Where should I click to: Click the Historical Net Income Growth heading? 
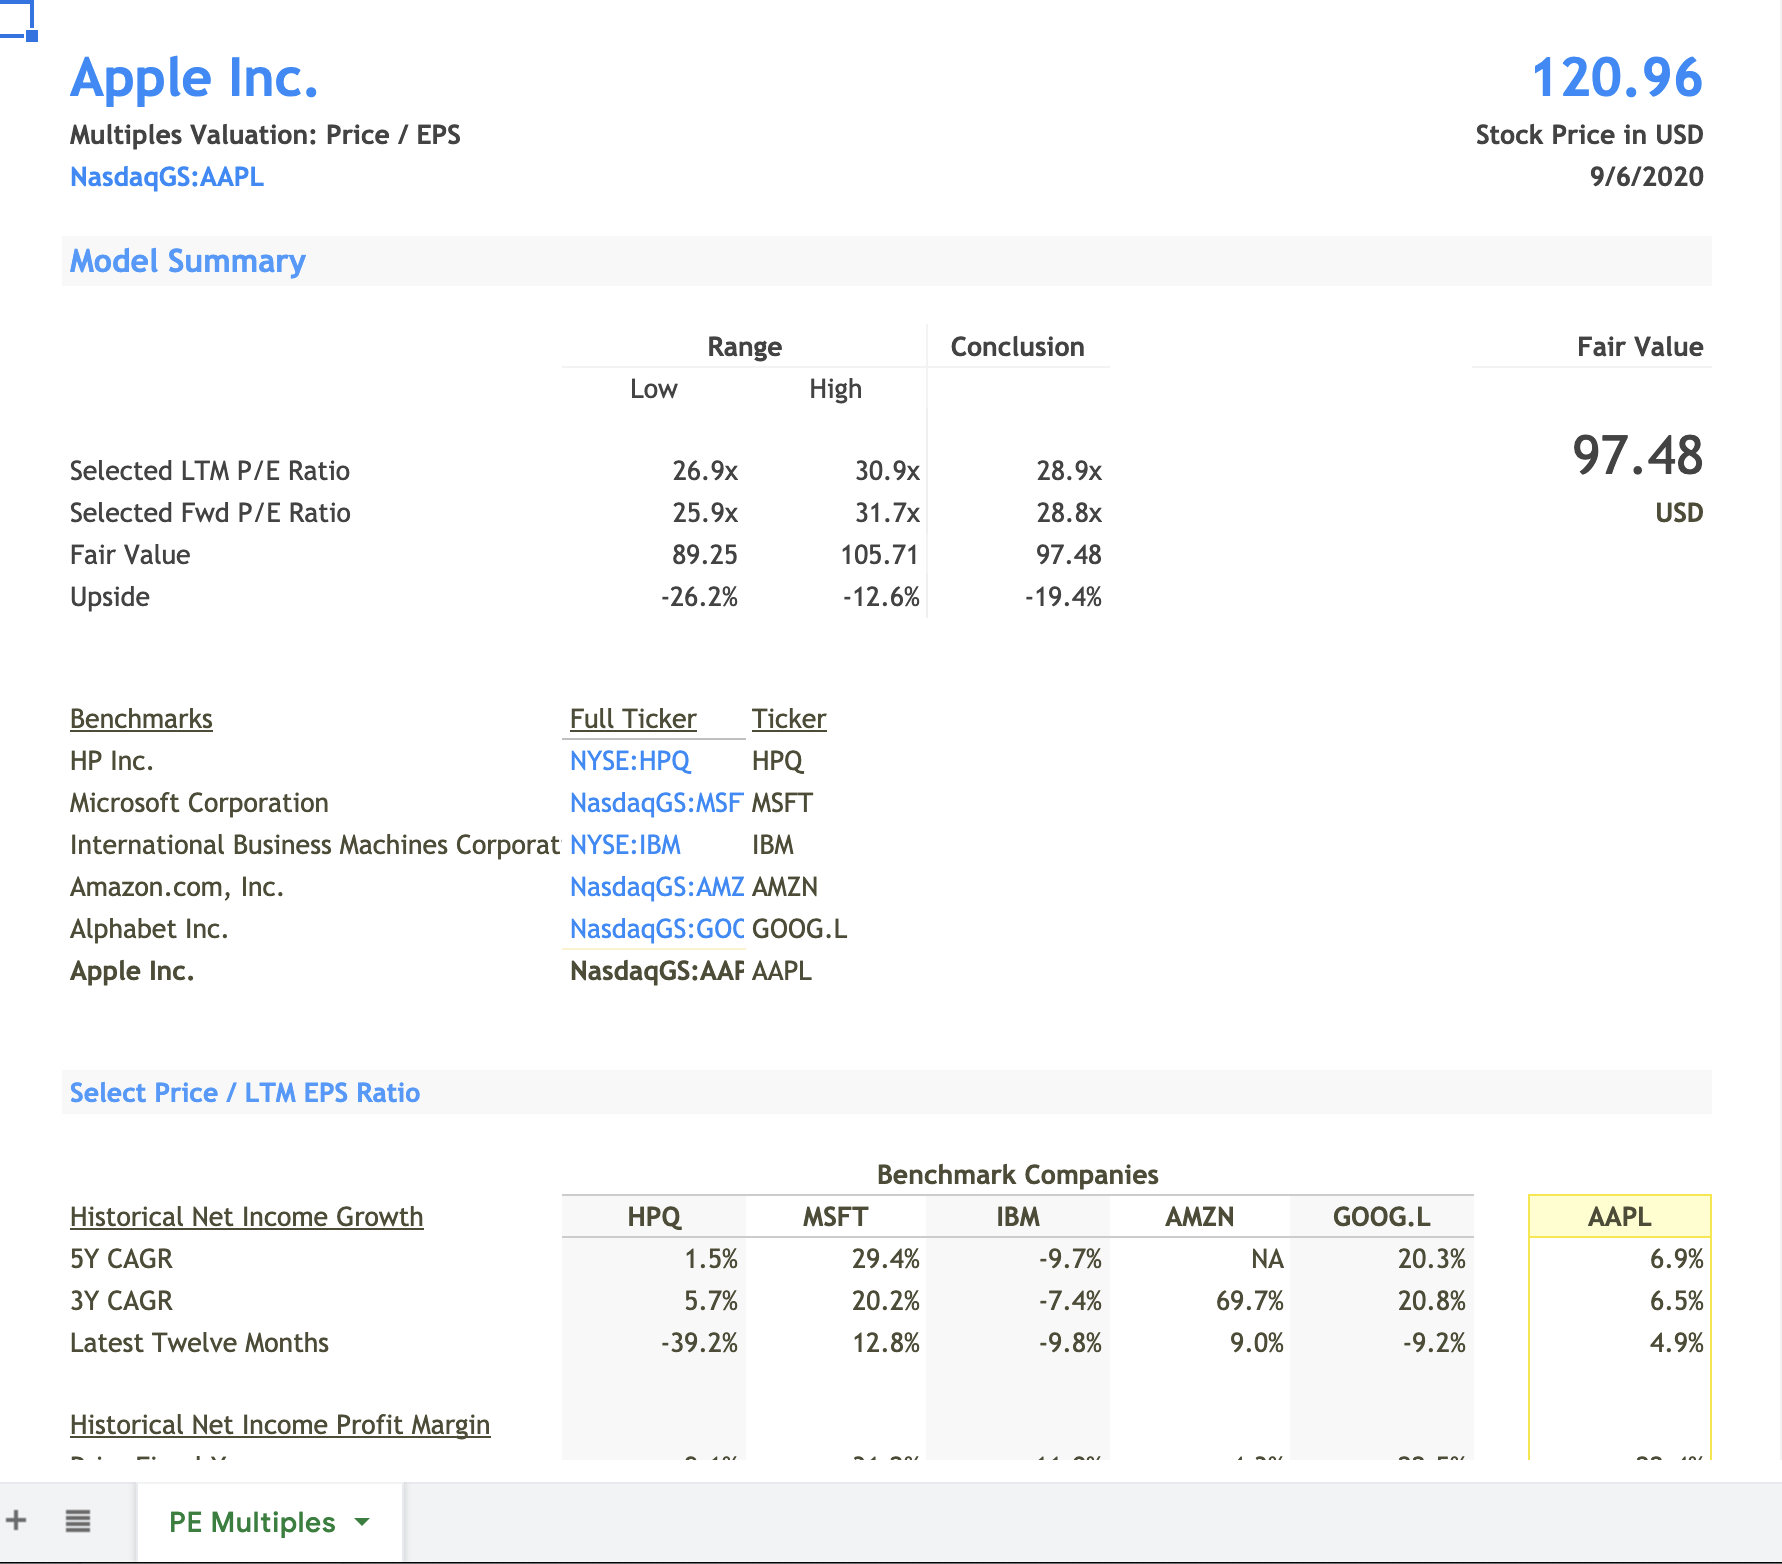247,1217
